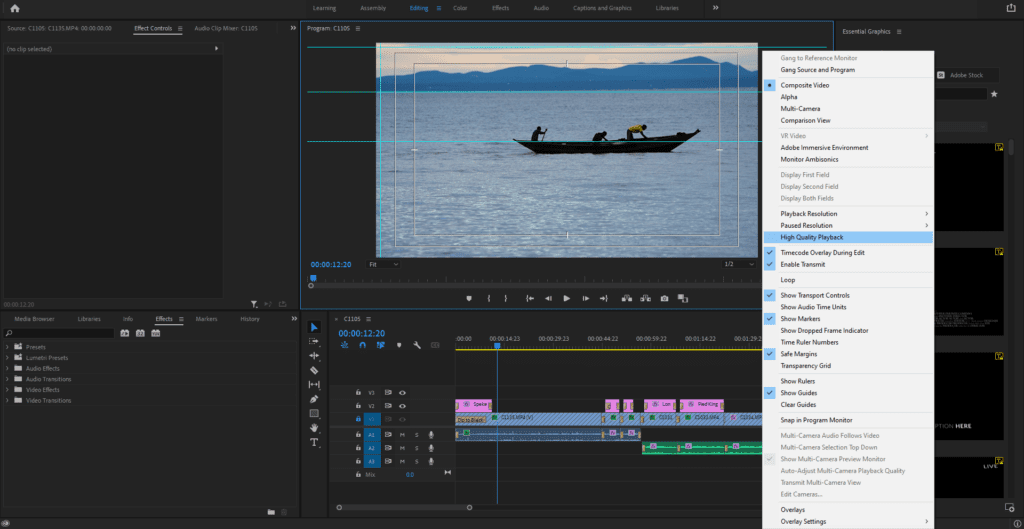Switch to the Color workspace tab
The image size is (1024, 529).
pos(460,8)
